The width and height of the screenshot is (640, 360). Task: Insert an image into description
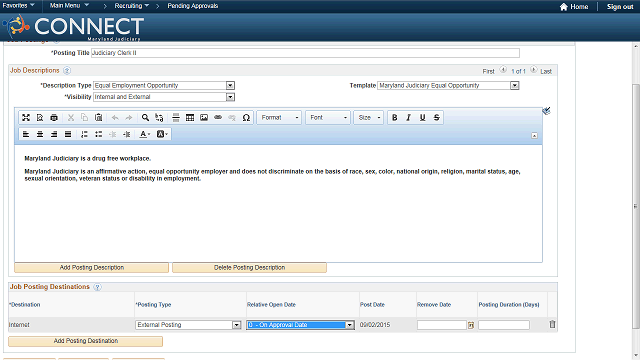point(204,118)
